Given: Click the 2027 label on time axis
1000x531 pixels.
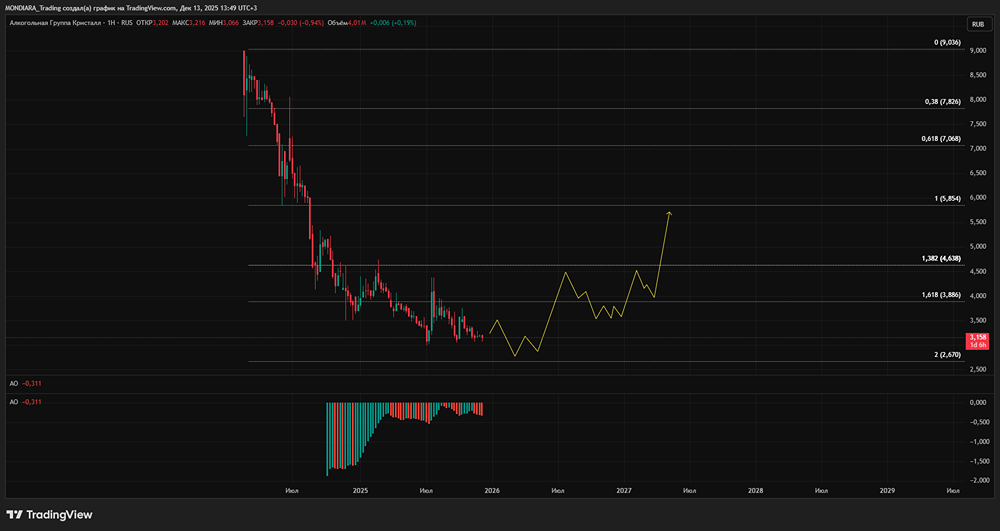Looking at the screenshot, I should pyautogui.click(x=624, y=491).
